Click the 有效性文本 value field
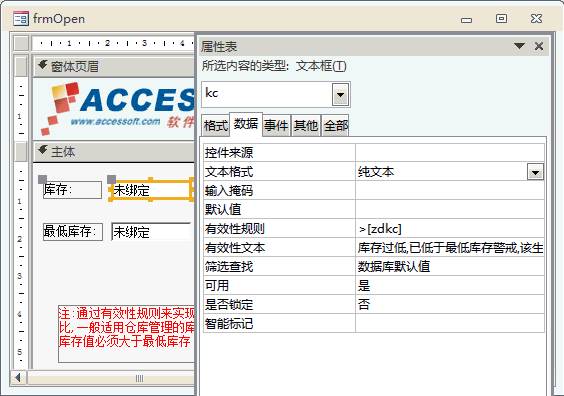This screenshot has height=396, width=564. (450, 248)
